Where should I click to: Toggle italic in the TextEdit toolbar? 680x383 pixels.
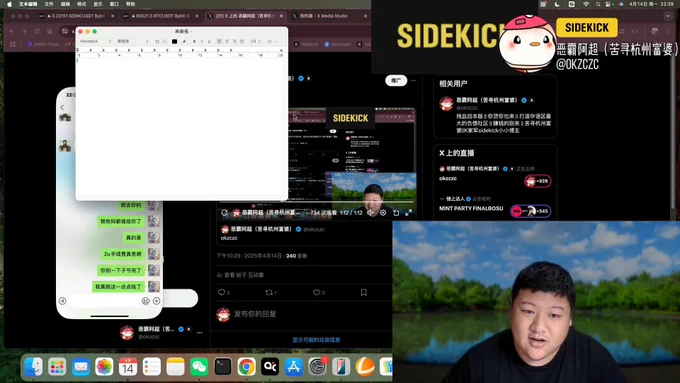(x=202, y=41)
